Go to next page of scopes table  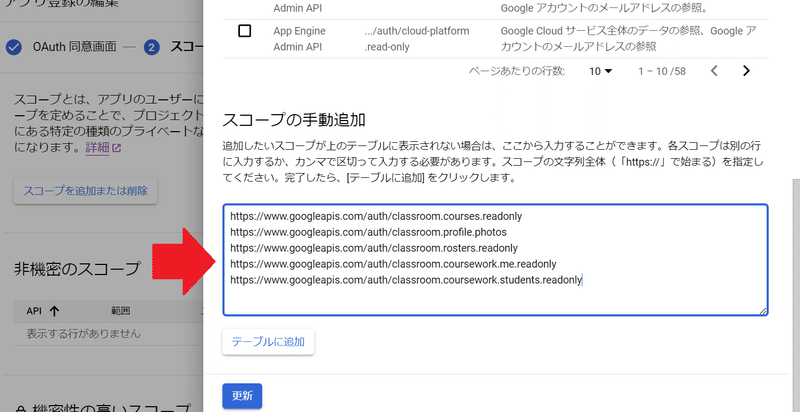point(746,71)
